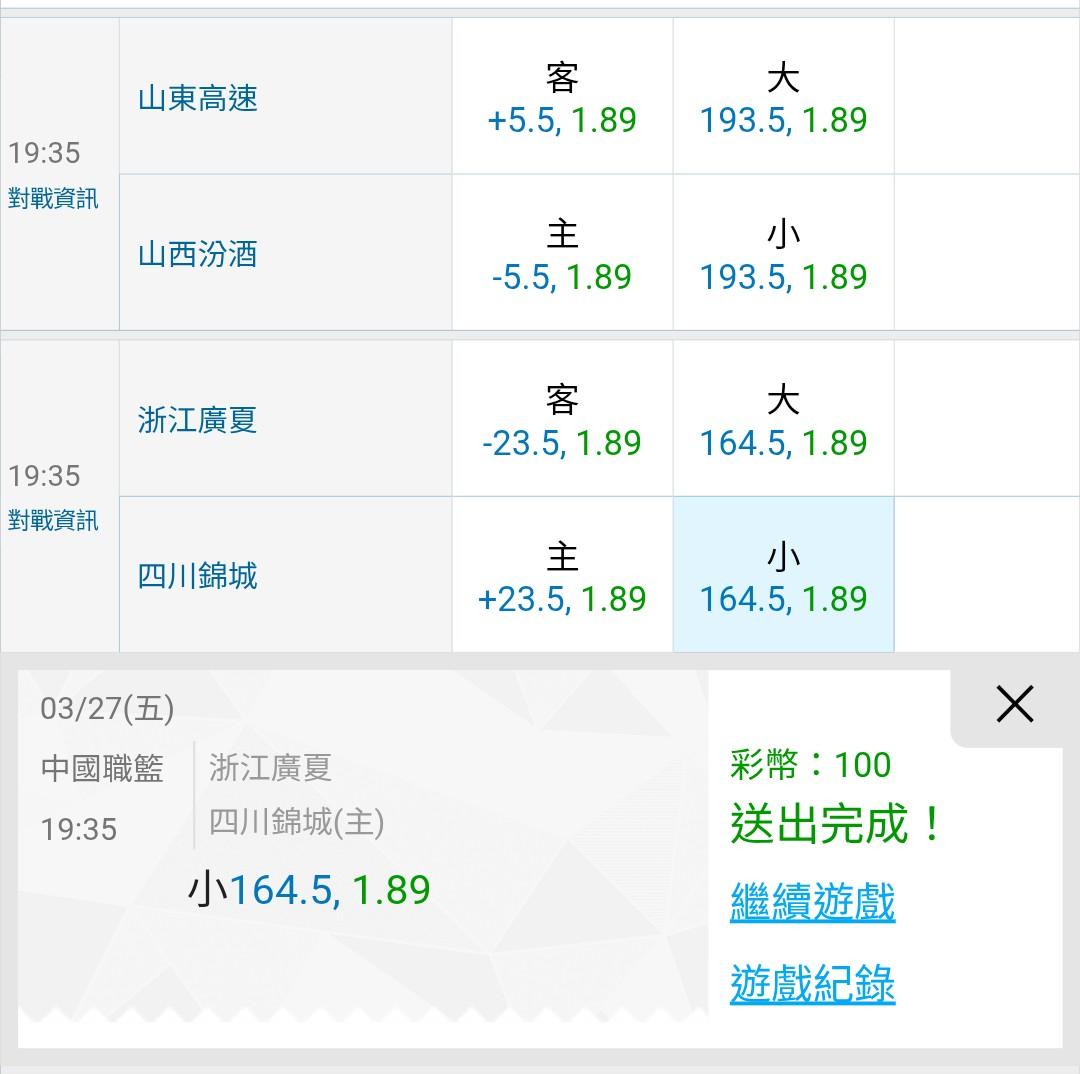Image resolution: width=1080 pixels, height=1074 pixels.
Task: Select 四川錦城 home spread +23.5
Action: (x=562, y=576)
